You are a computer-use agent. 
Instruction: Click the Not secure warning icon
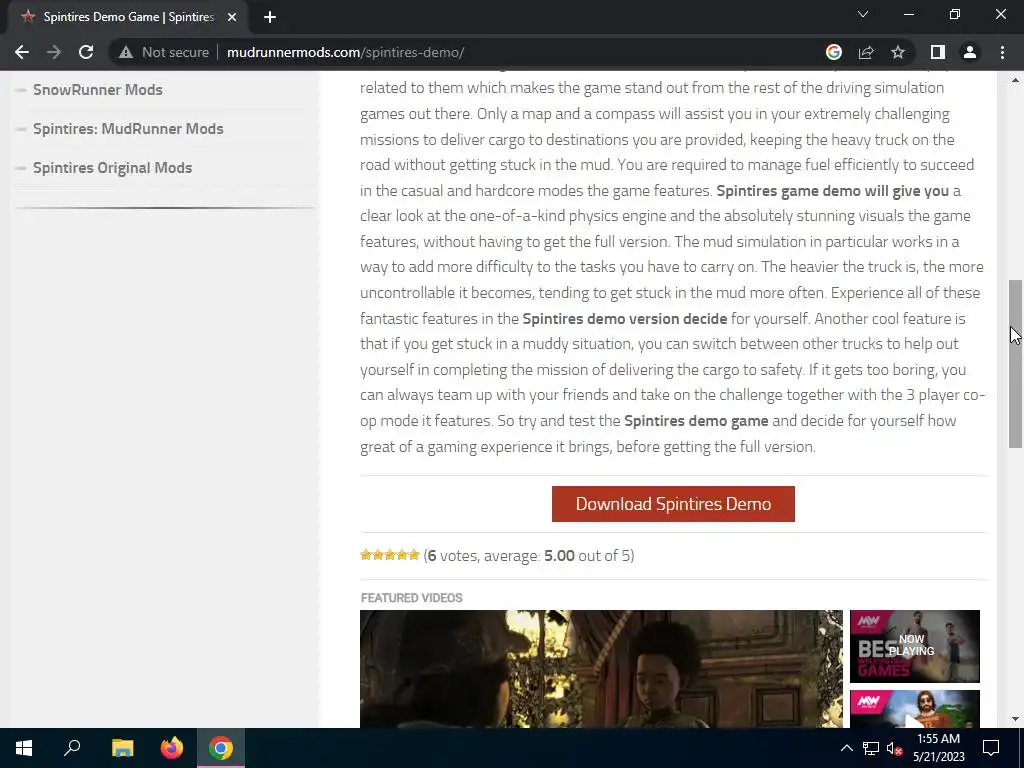click(126, 52)
